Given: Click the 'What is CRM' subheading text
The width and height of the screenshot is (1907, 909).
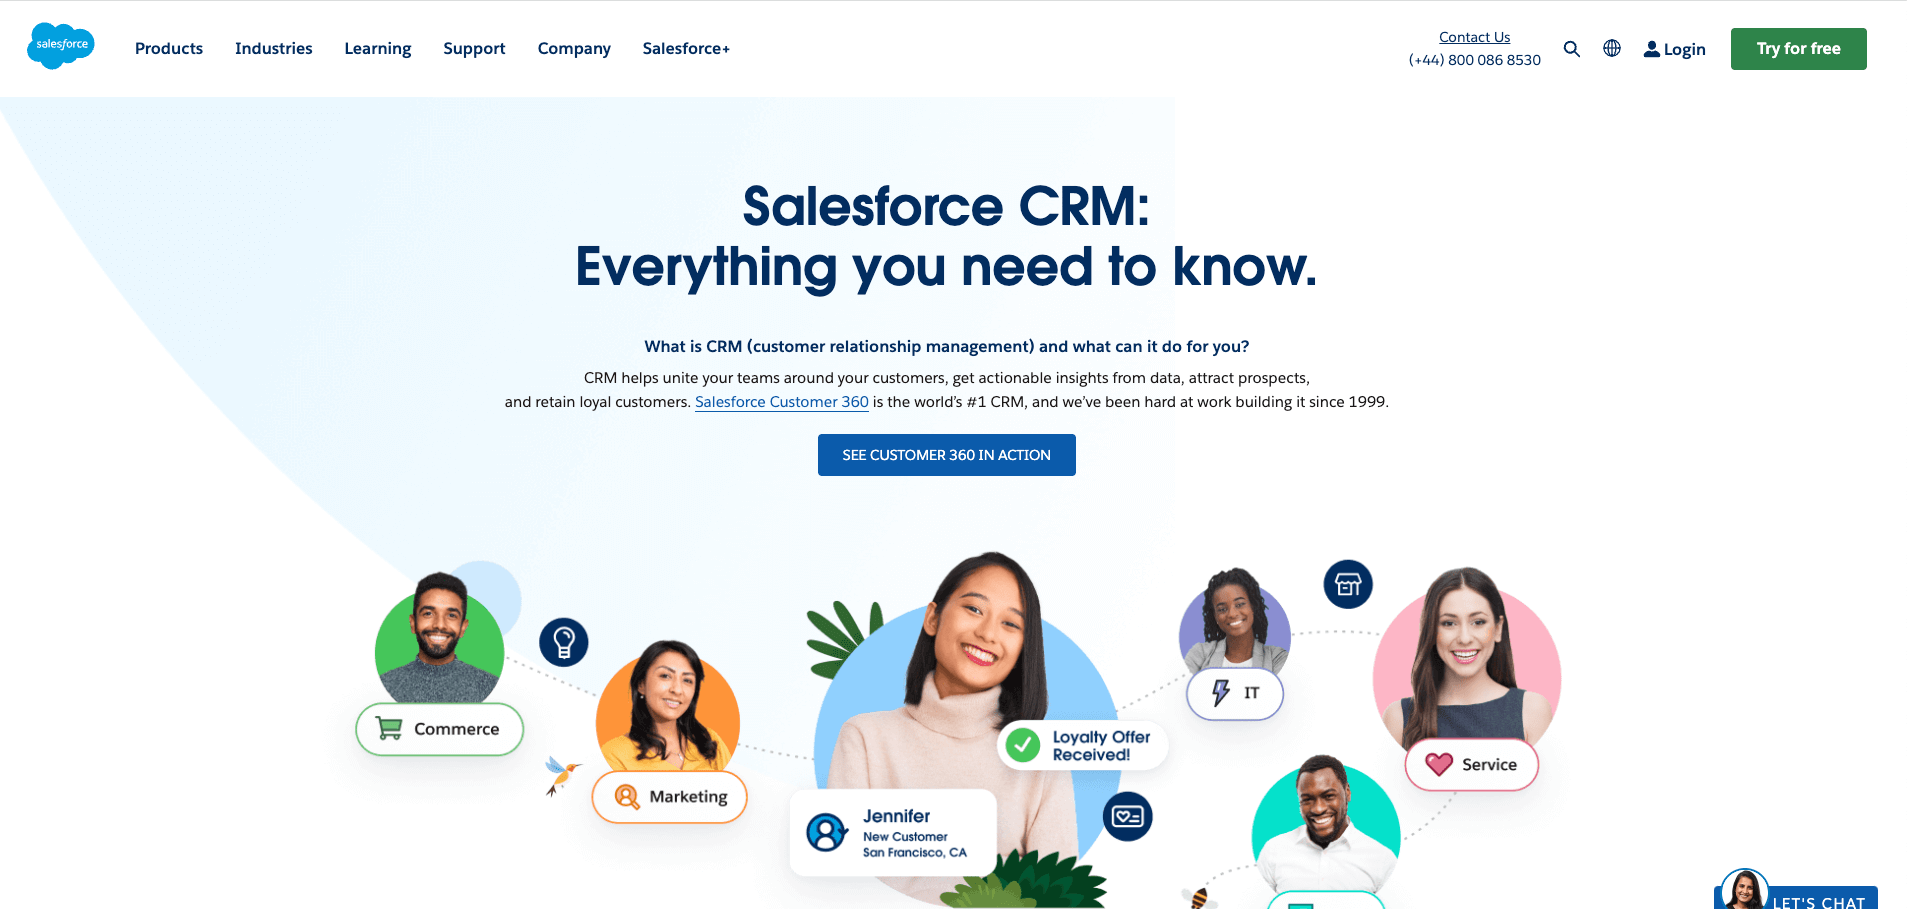Looking at the screenshot, I should (947, 347).
